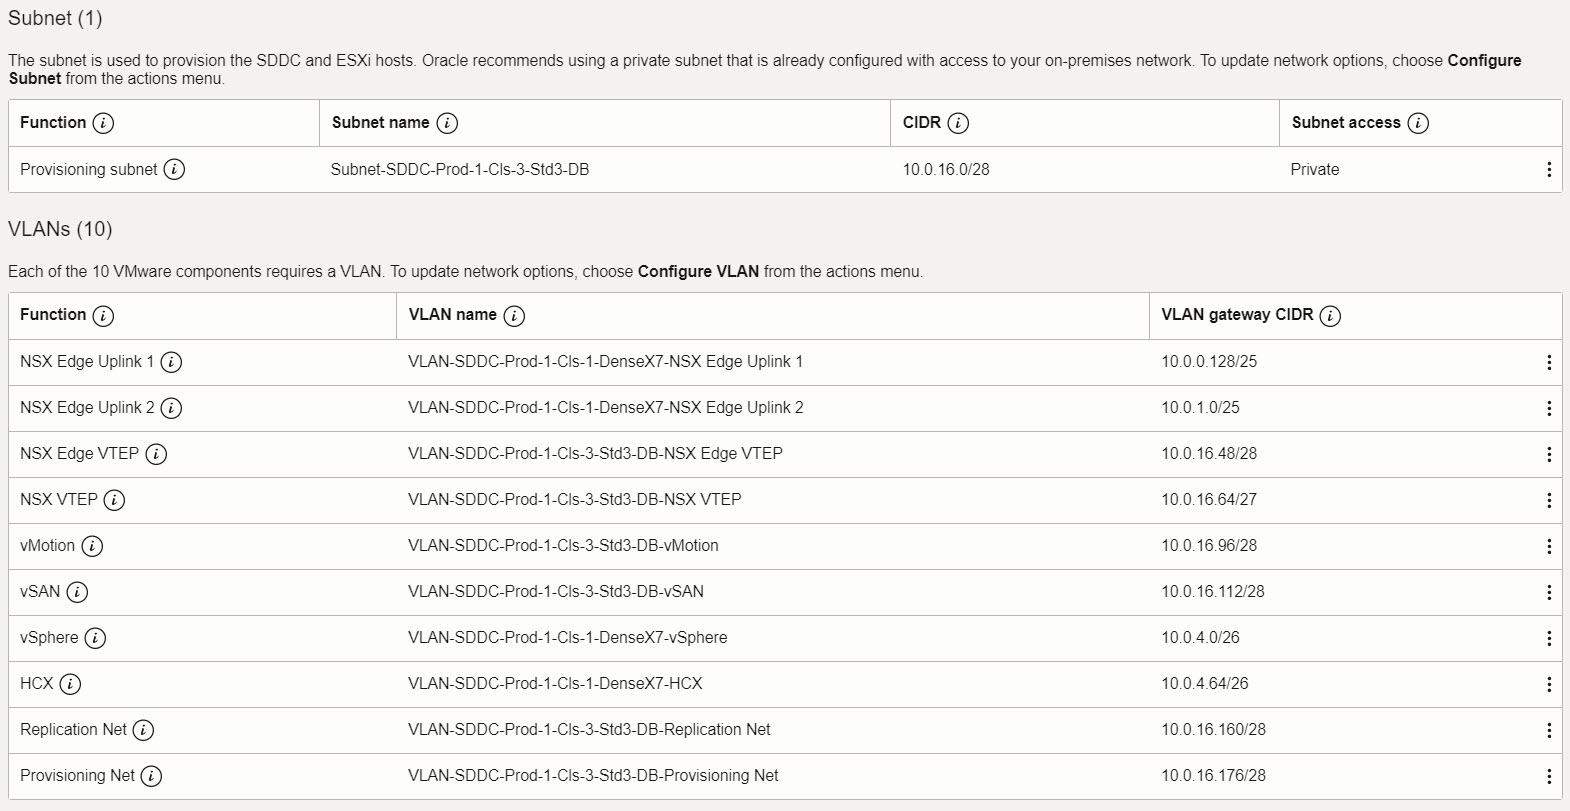Click VLAN name ending in DenseX7-vSphere
The width and height of the screenshot is (1570, 811).
(x=568, y=637)
